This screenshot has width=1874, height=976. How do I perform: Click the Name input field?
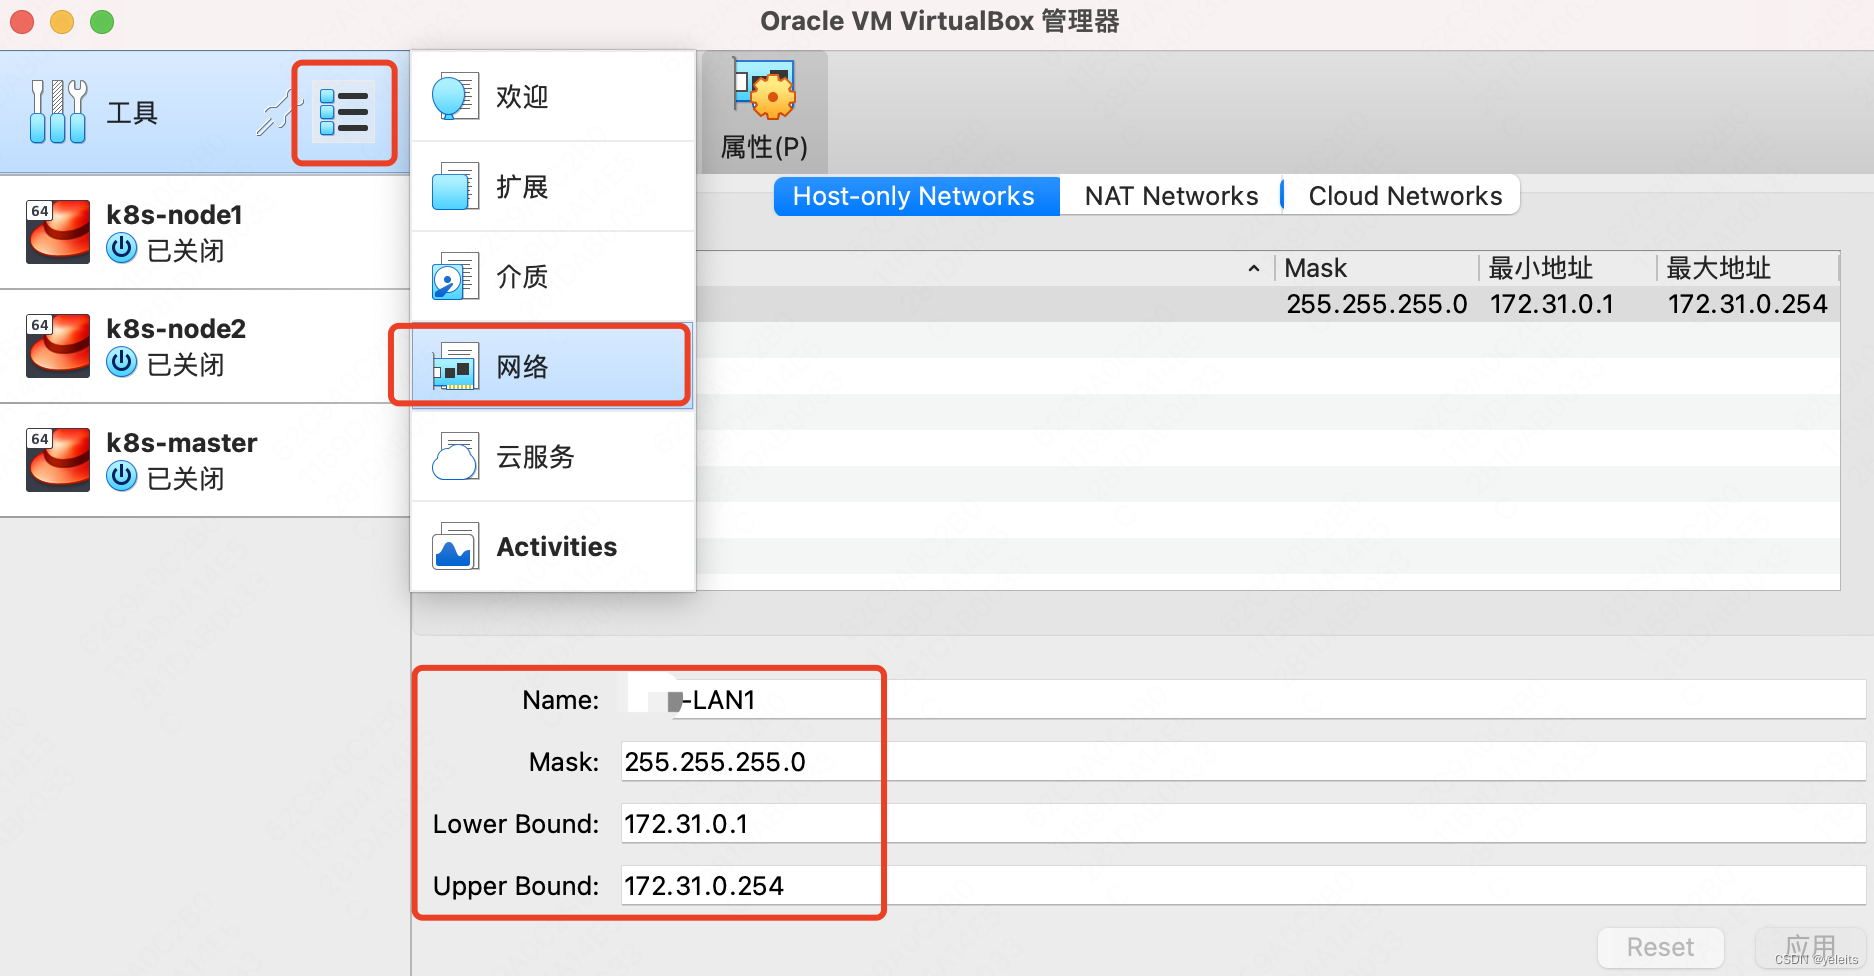[1243, 699]
